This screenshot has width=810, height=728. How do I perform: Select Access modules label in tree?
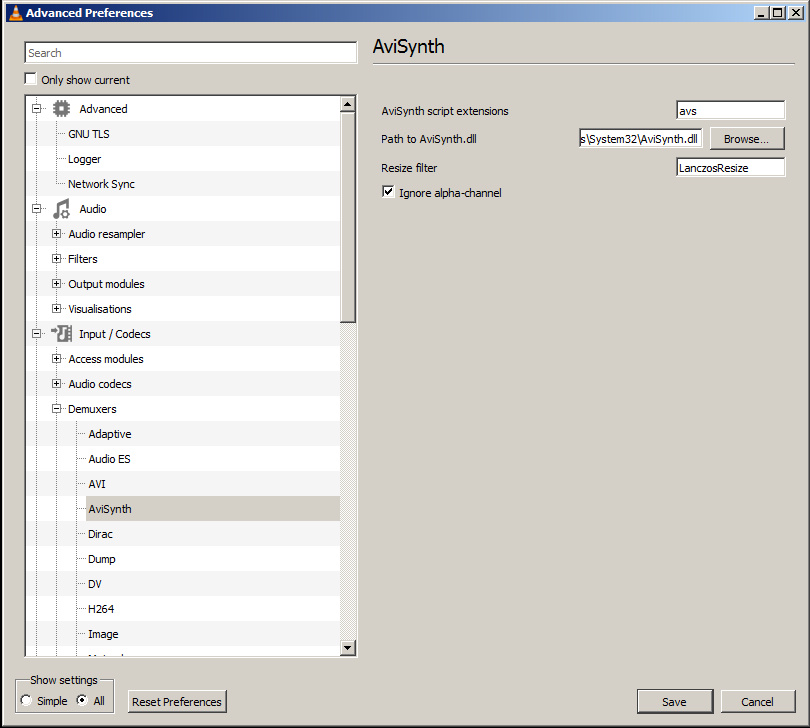tap(106, 359)
